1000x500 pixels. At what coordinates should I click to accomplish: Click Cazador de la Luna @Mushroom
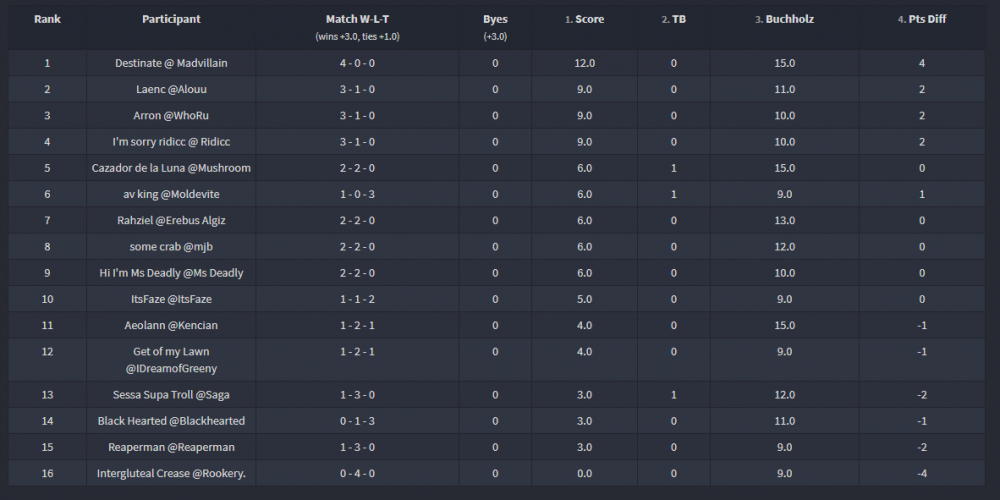[x=171, y=168]
